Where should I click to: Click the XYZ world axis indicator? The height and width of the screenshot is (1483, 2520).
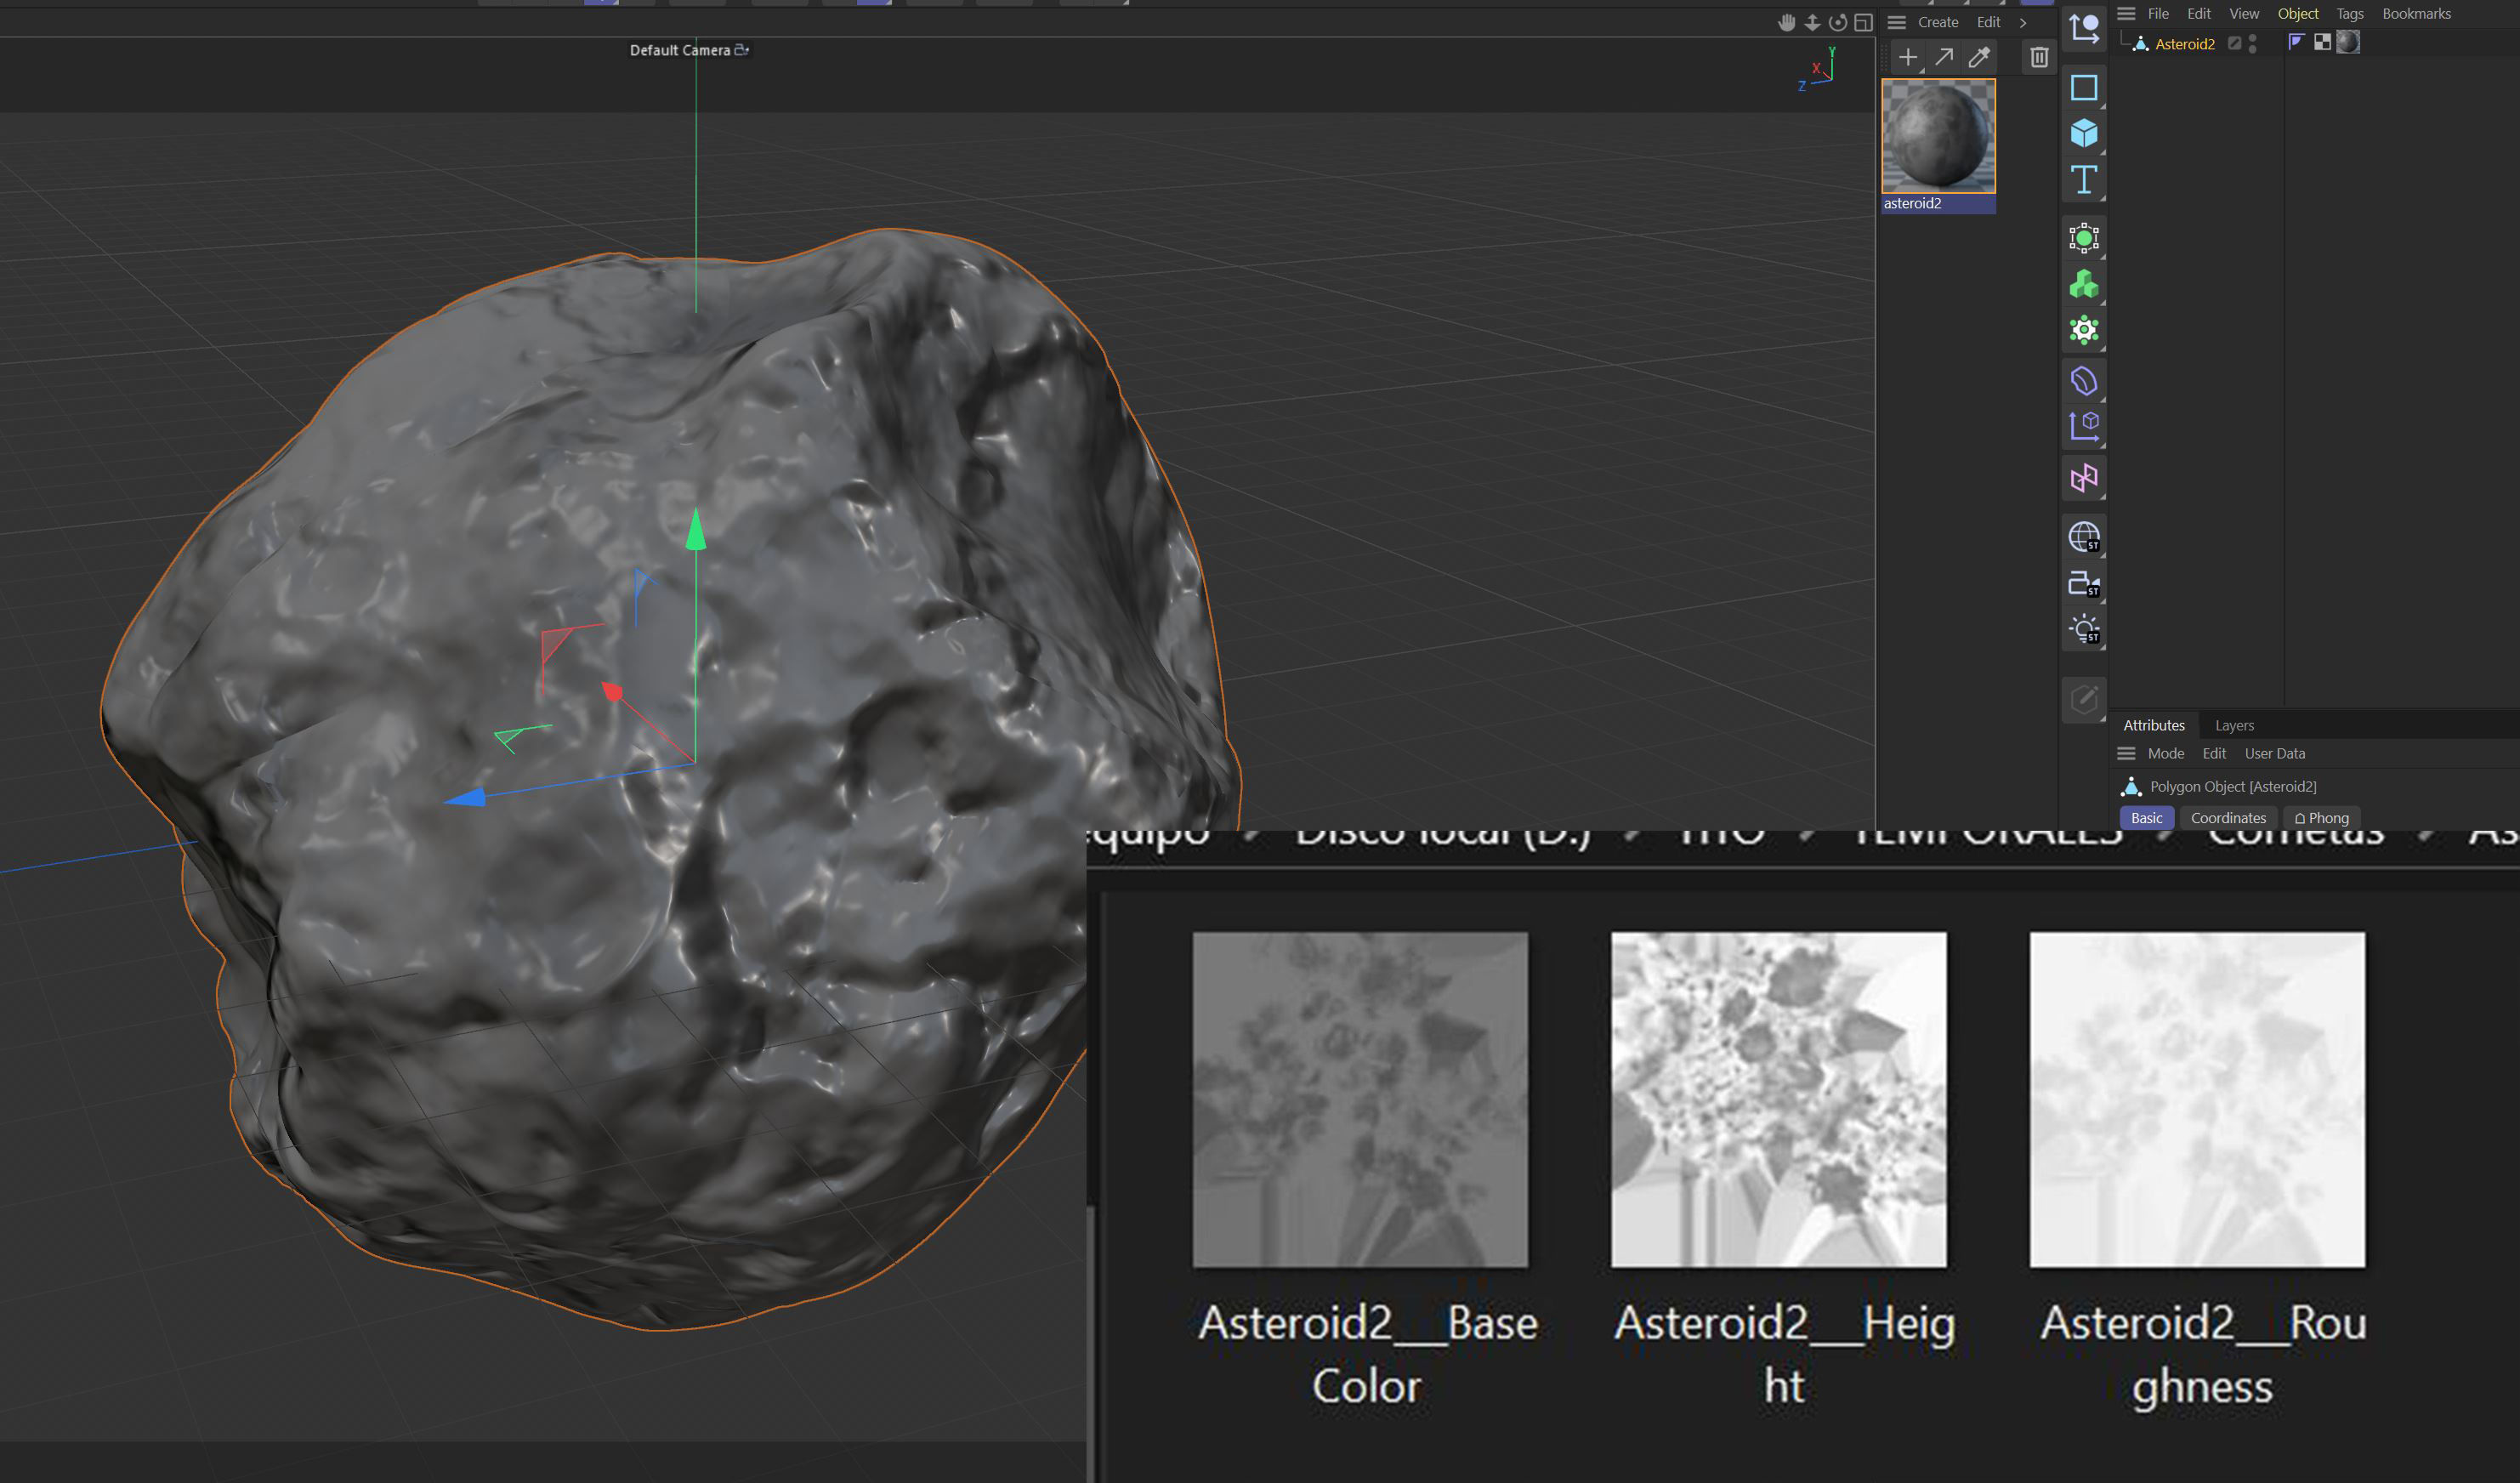tap(1817, 69)
